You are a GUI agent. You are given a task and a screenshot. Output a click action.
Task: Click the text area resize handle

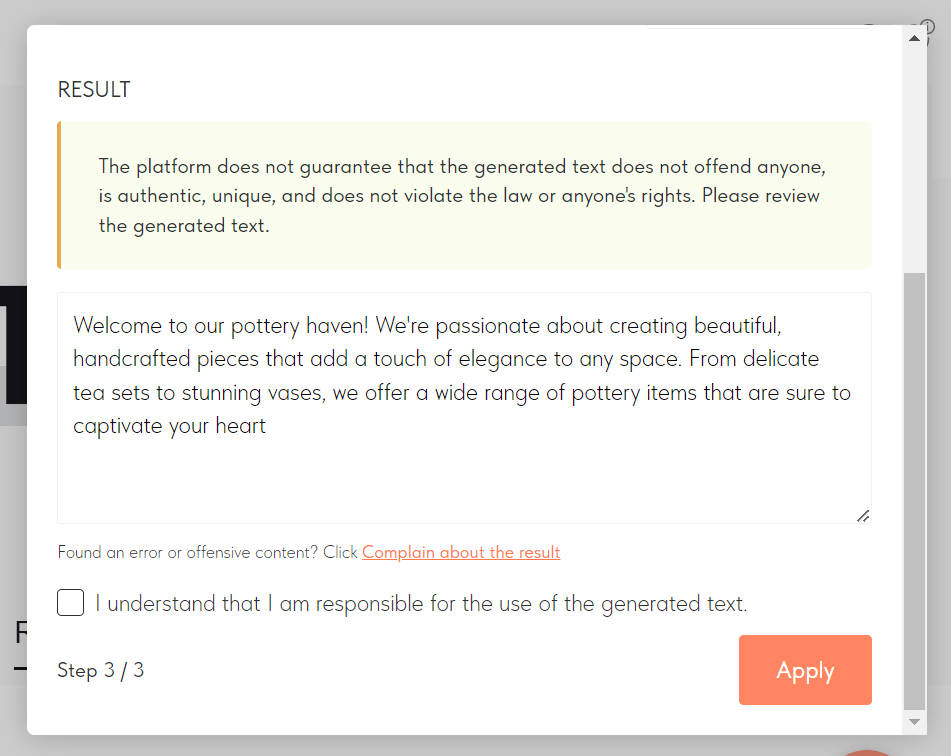tap(863, 516)
